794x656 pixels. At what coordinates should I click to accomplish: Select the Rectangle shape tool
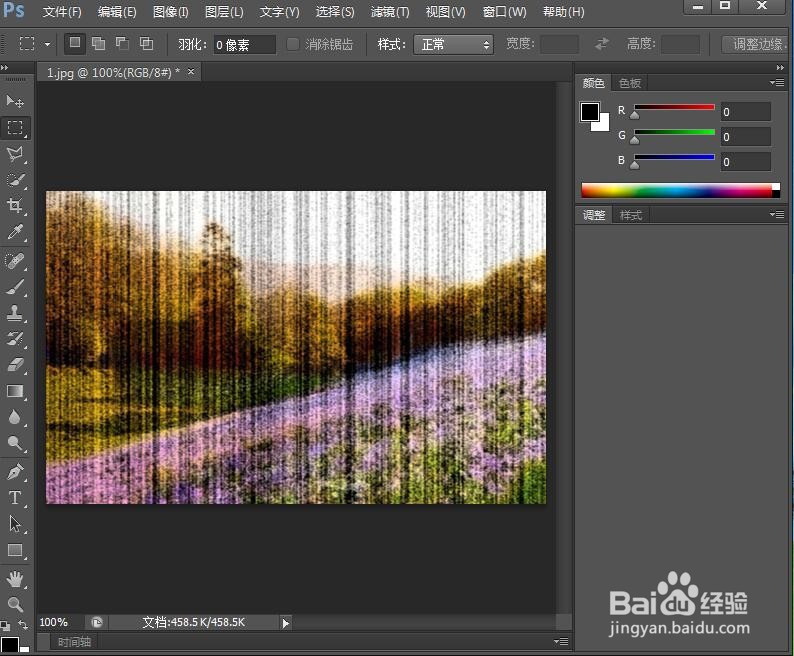pos(15,550)
